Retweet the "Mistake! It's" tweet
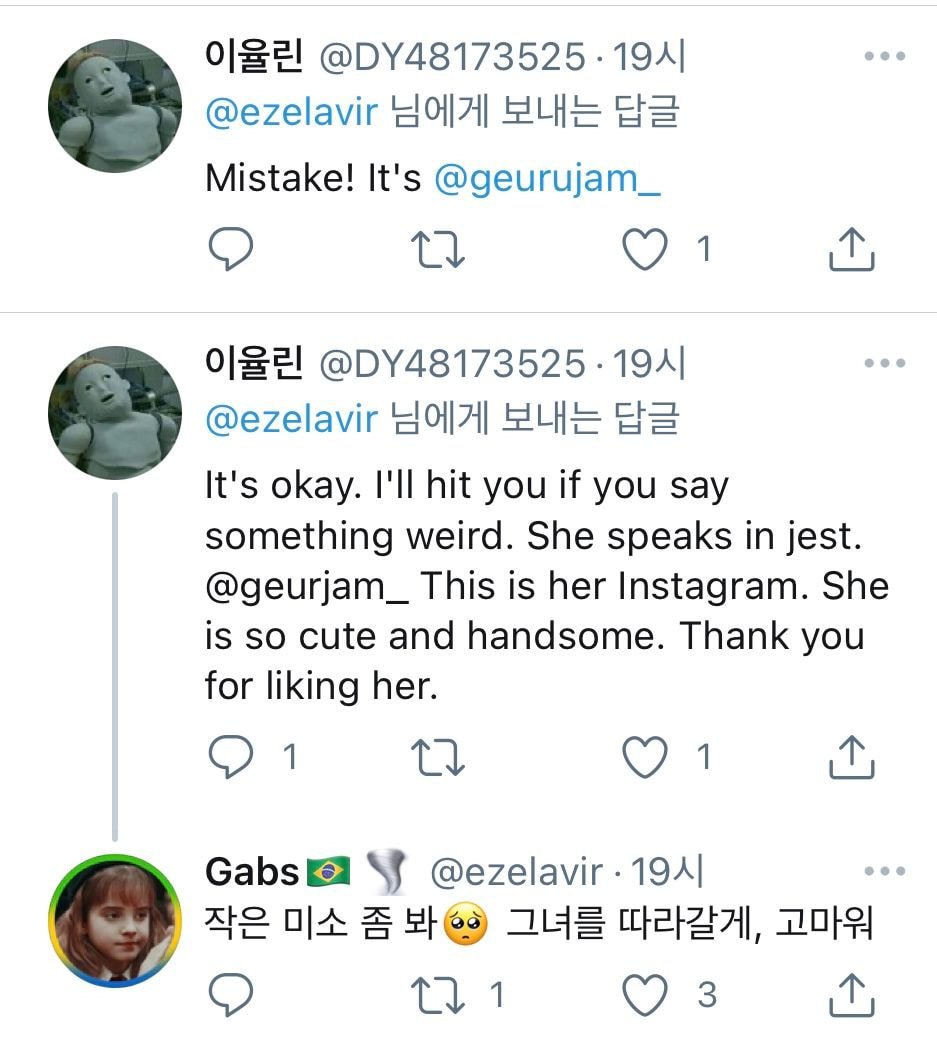937x1054 pixels. (x=441, y=250)
